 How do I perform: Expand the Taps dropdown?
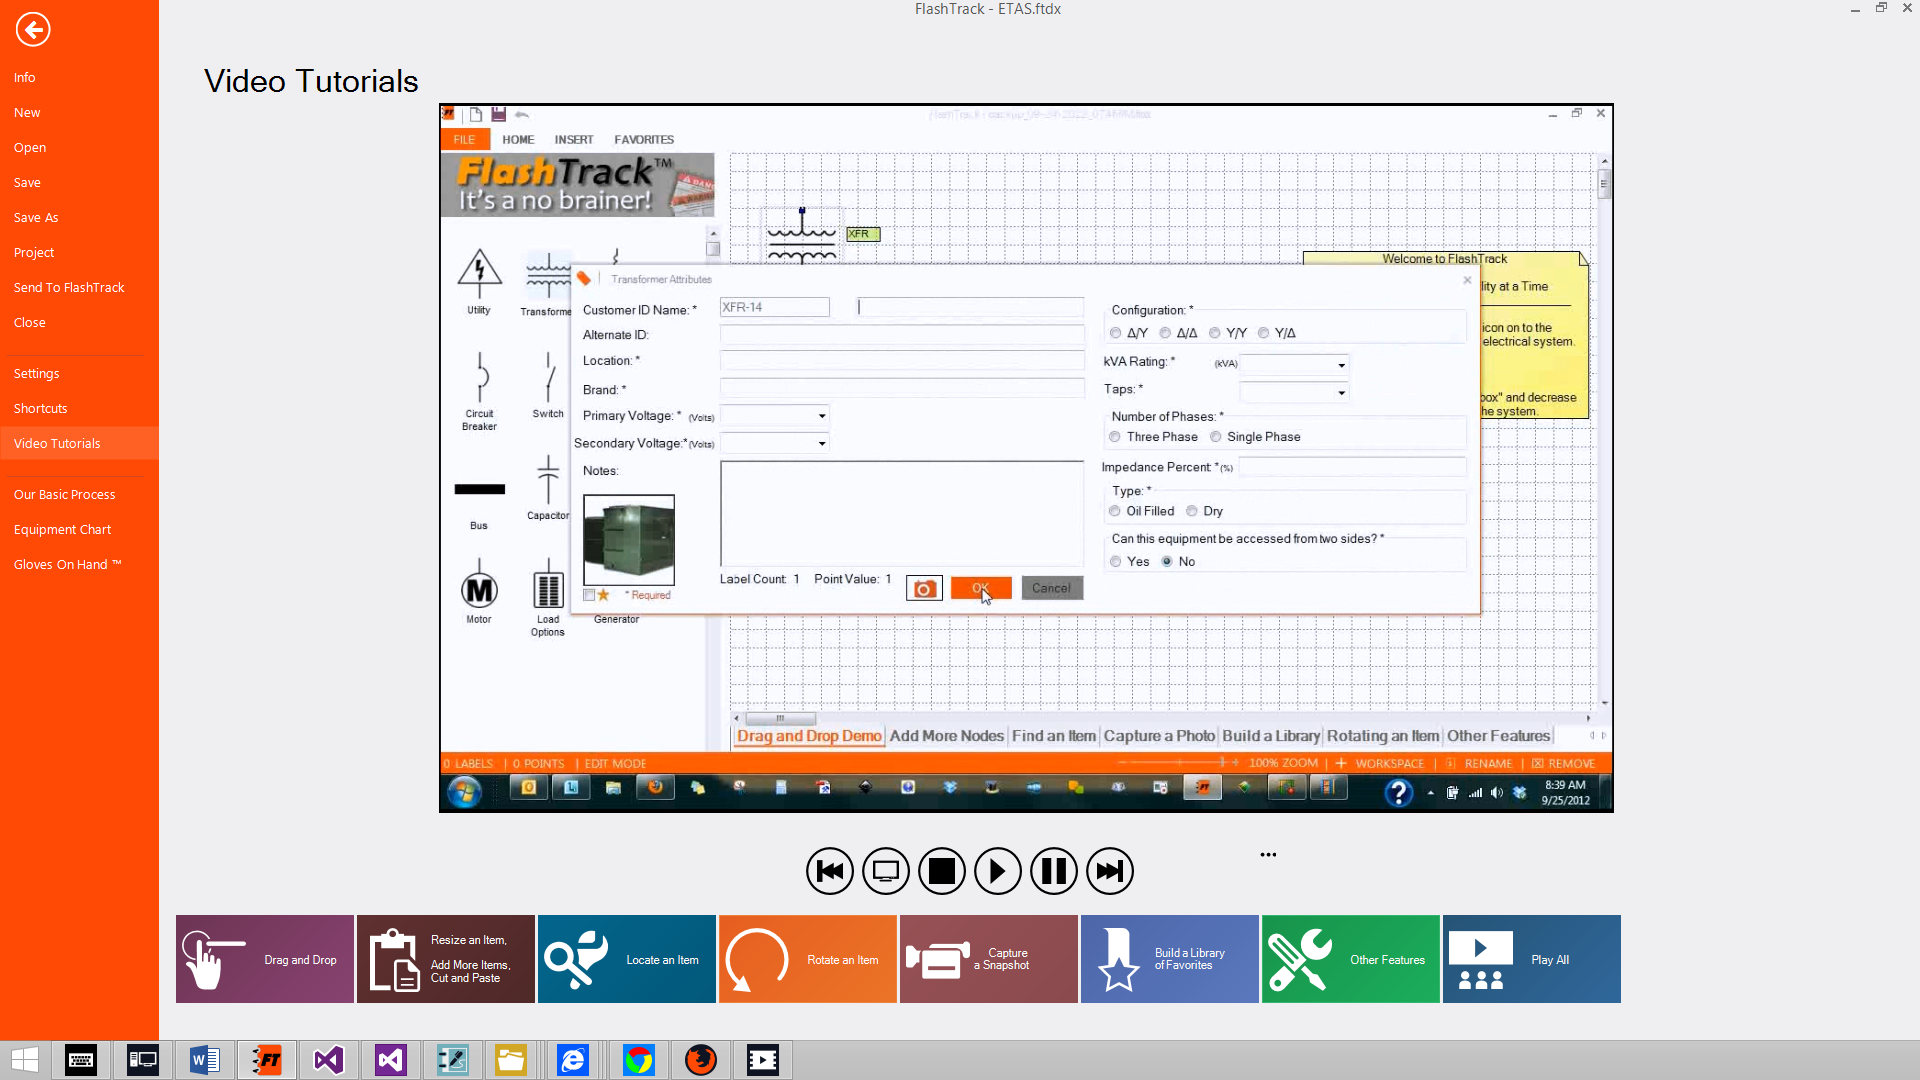1341,392
